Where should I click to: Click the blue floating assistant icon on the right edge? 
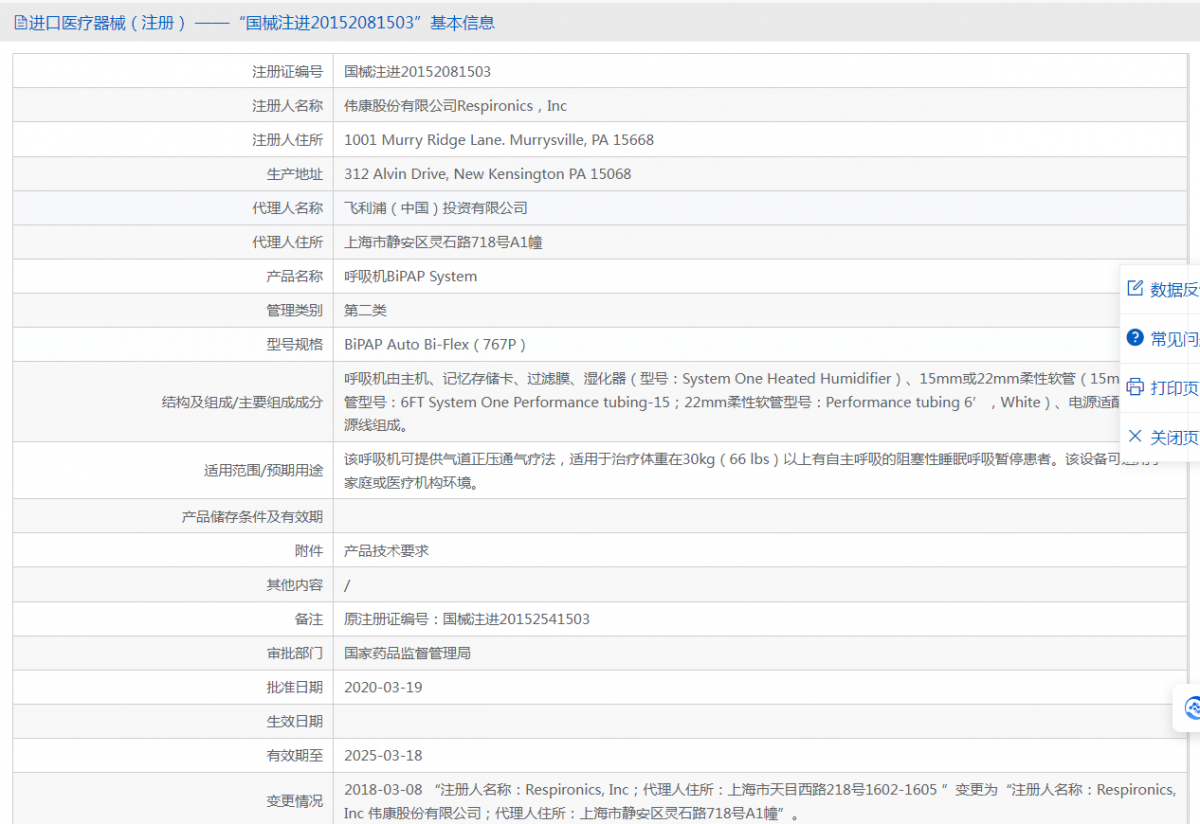click(1191, 708)
